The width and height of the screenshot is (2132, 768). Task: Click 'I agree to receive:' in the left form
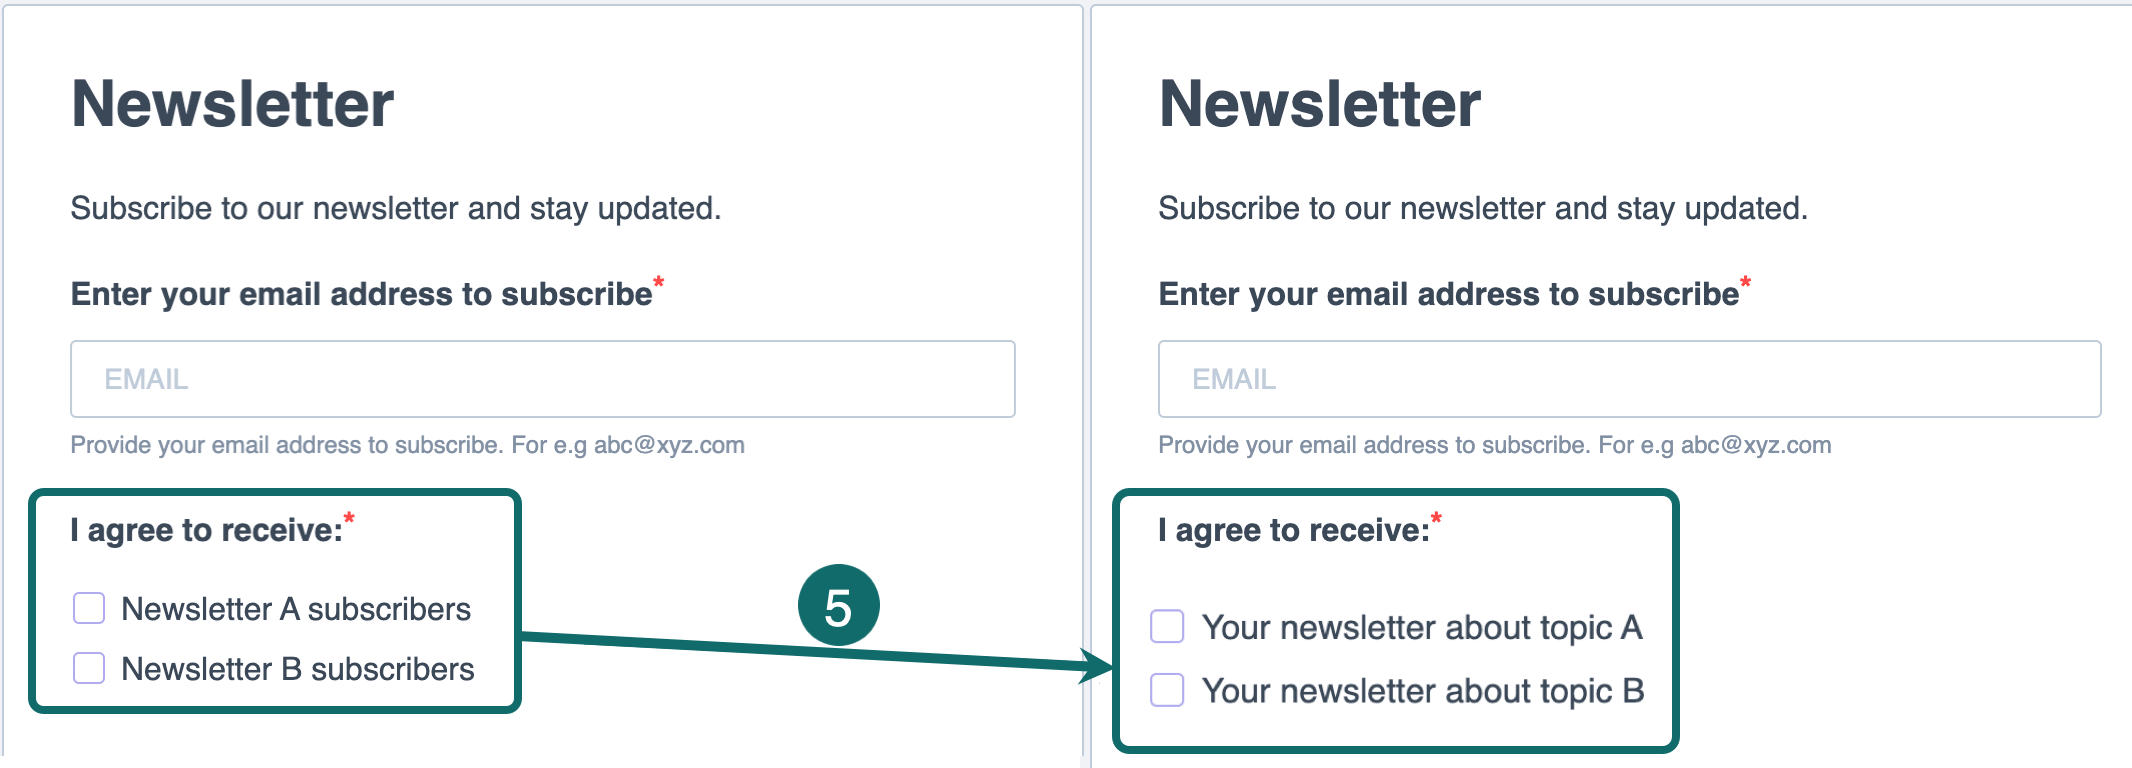click(x=207, y=530)
